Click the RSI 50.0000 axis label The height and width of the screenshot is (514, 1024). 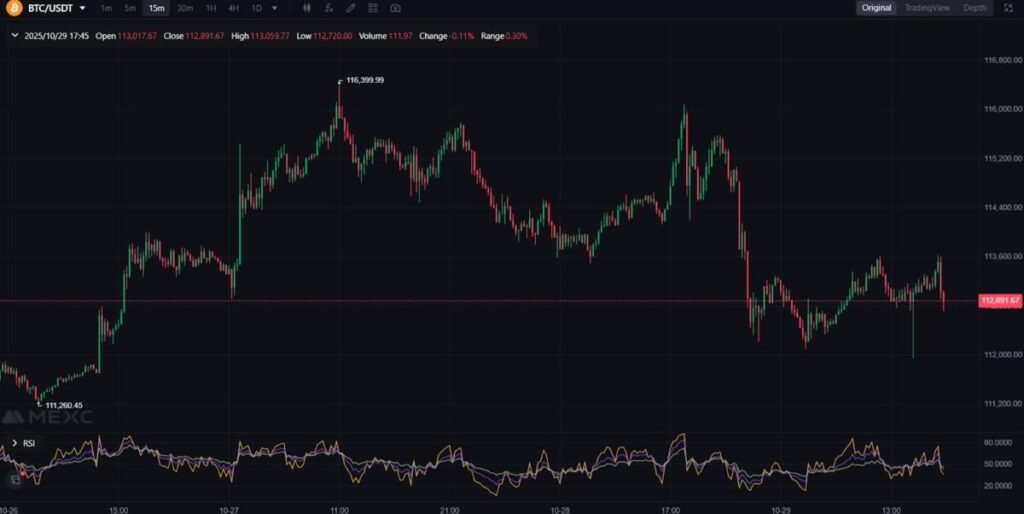pyautogui.click(x=997, y=464)
